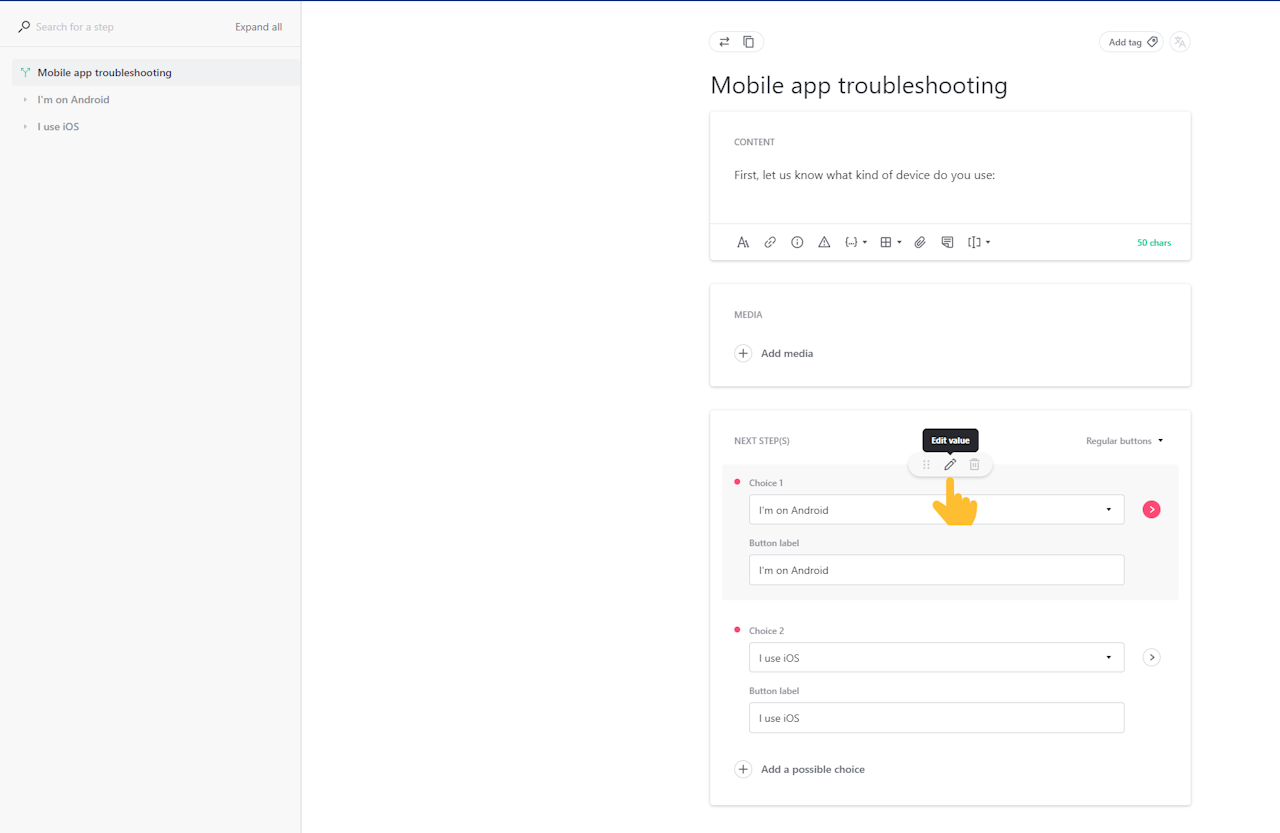Click the Expand all link
The image size is (1280, 833).
(258, 26)
